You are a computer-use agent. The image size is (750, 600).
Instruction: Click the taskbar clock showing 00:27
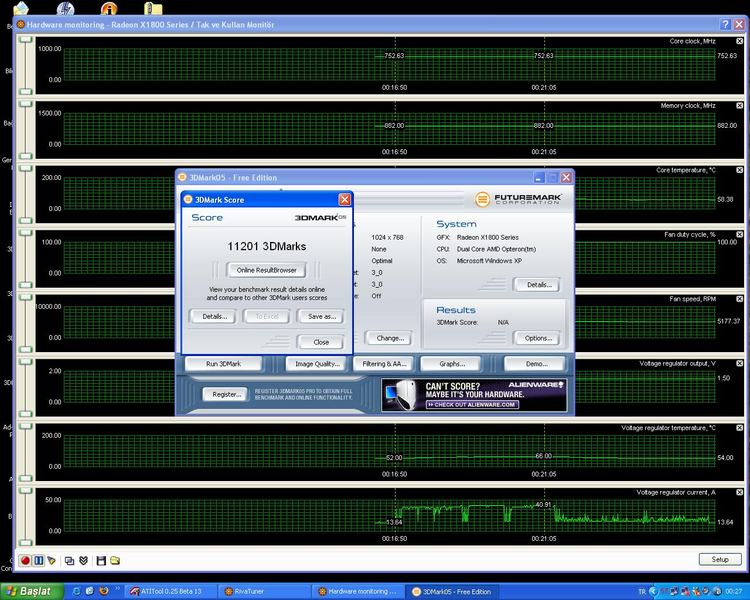click(x=734, y=592)
